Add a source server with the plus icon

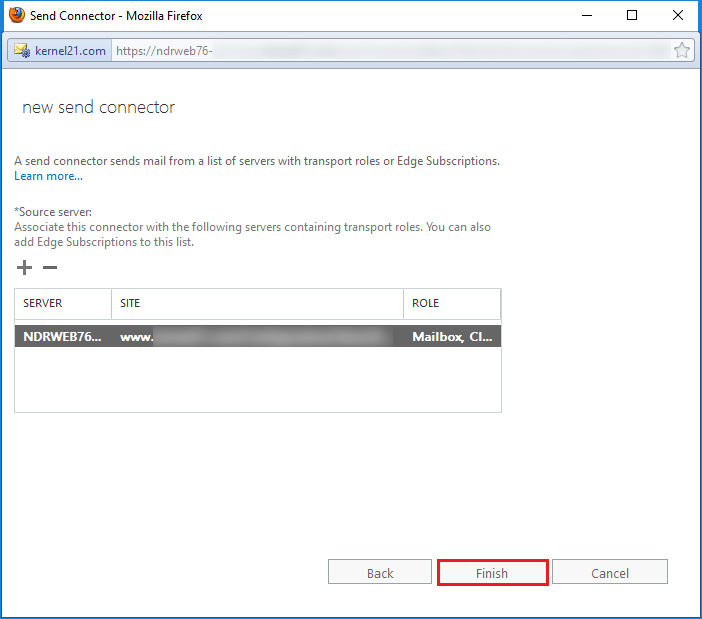click(x=24, y=268)
